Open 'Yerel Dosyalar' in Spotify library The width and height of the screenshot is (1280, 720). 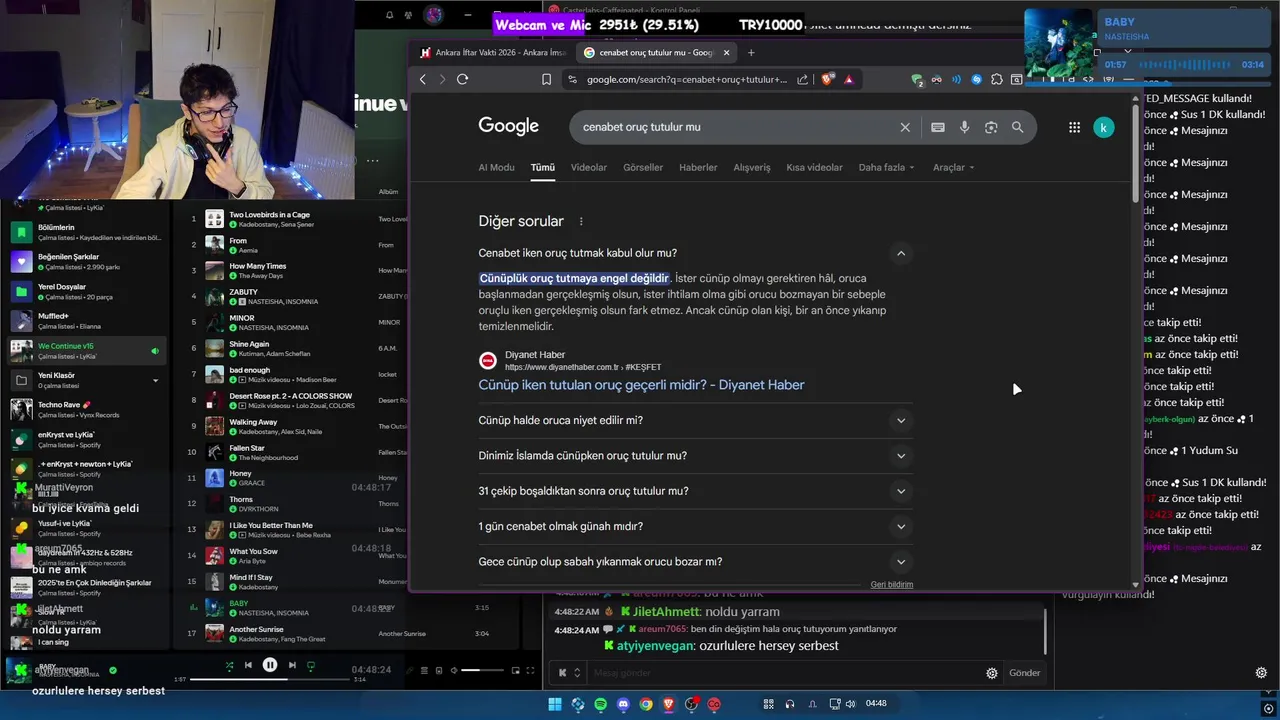coord(85,292)
